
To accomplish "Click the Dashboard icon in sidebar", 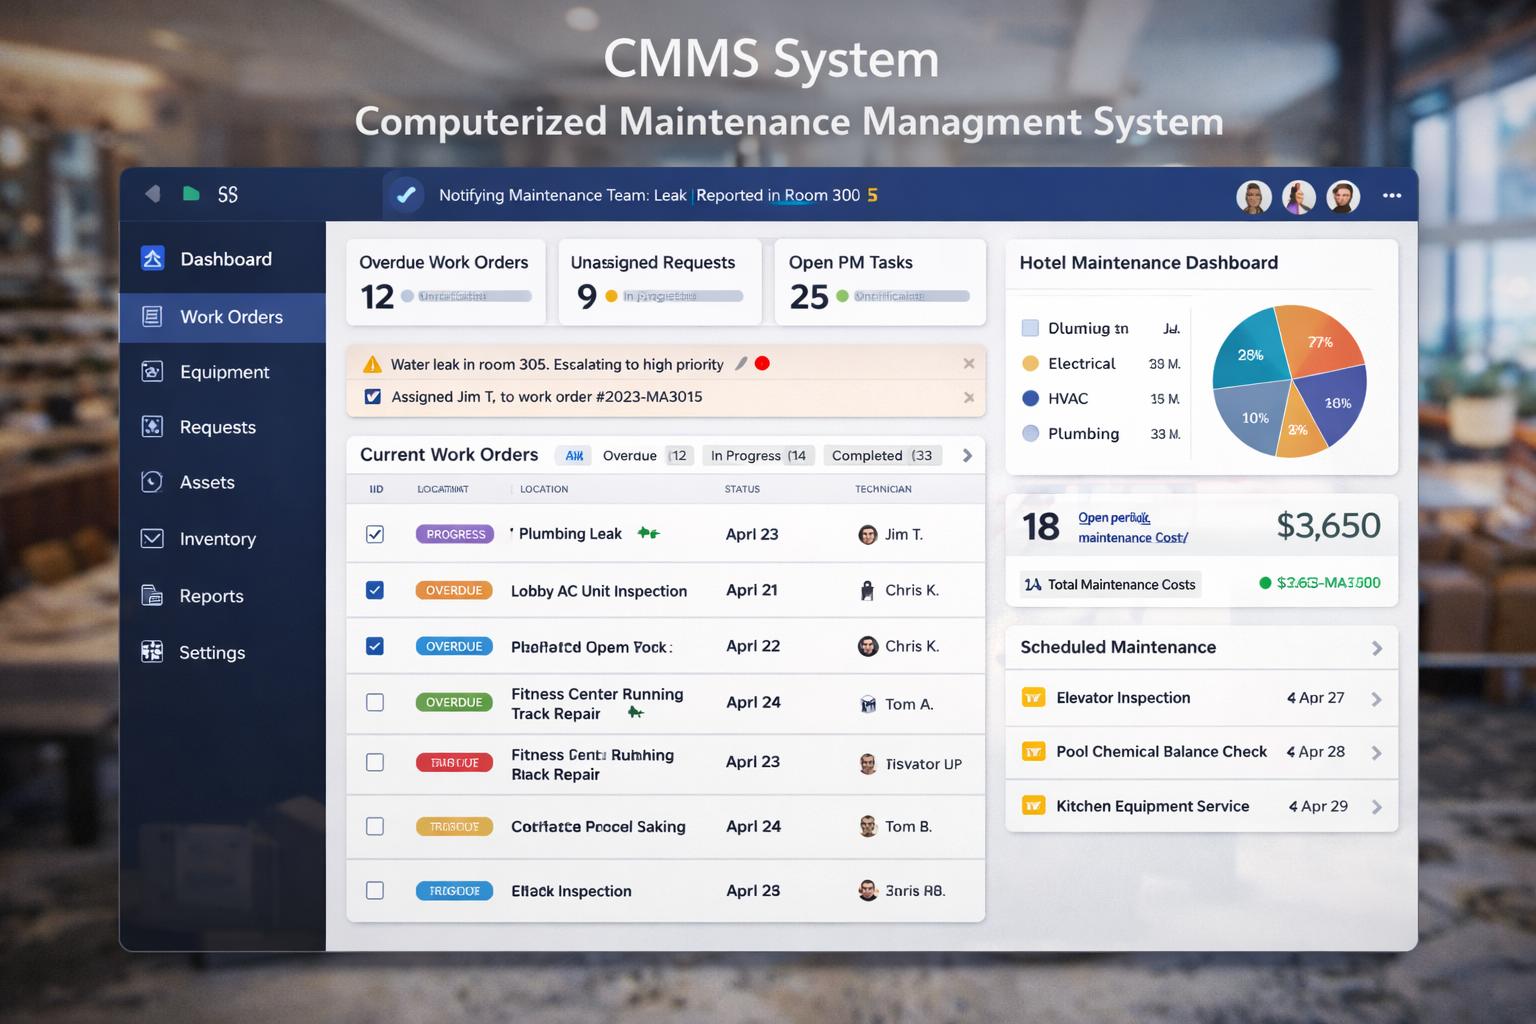I will point(152,259).
